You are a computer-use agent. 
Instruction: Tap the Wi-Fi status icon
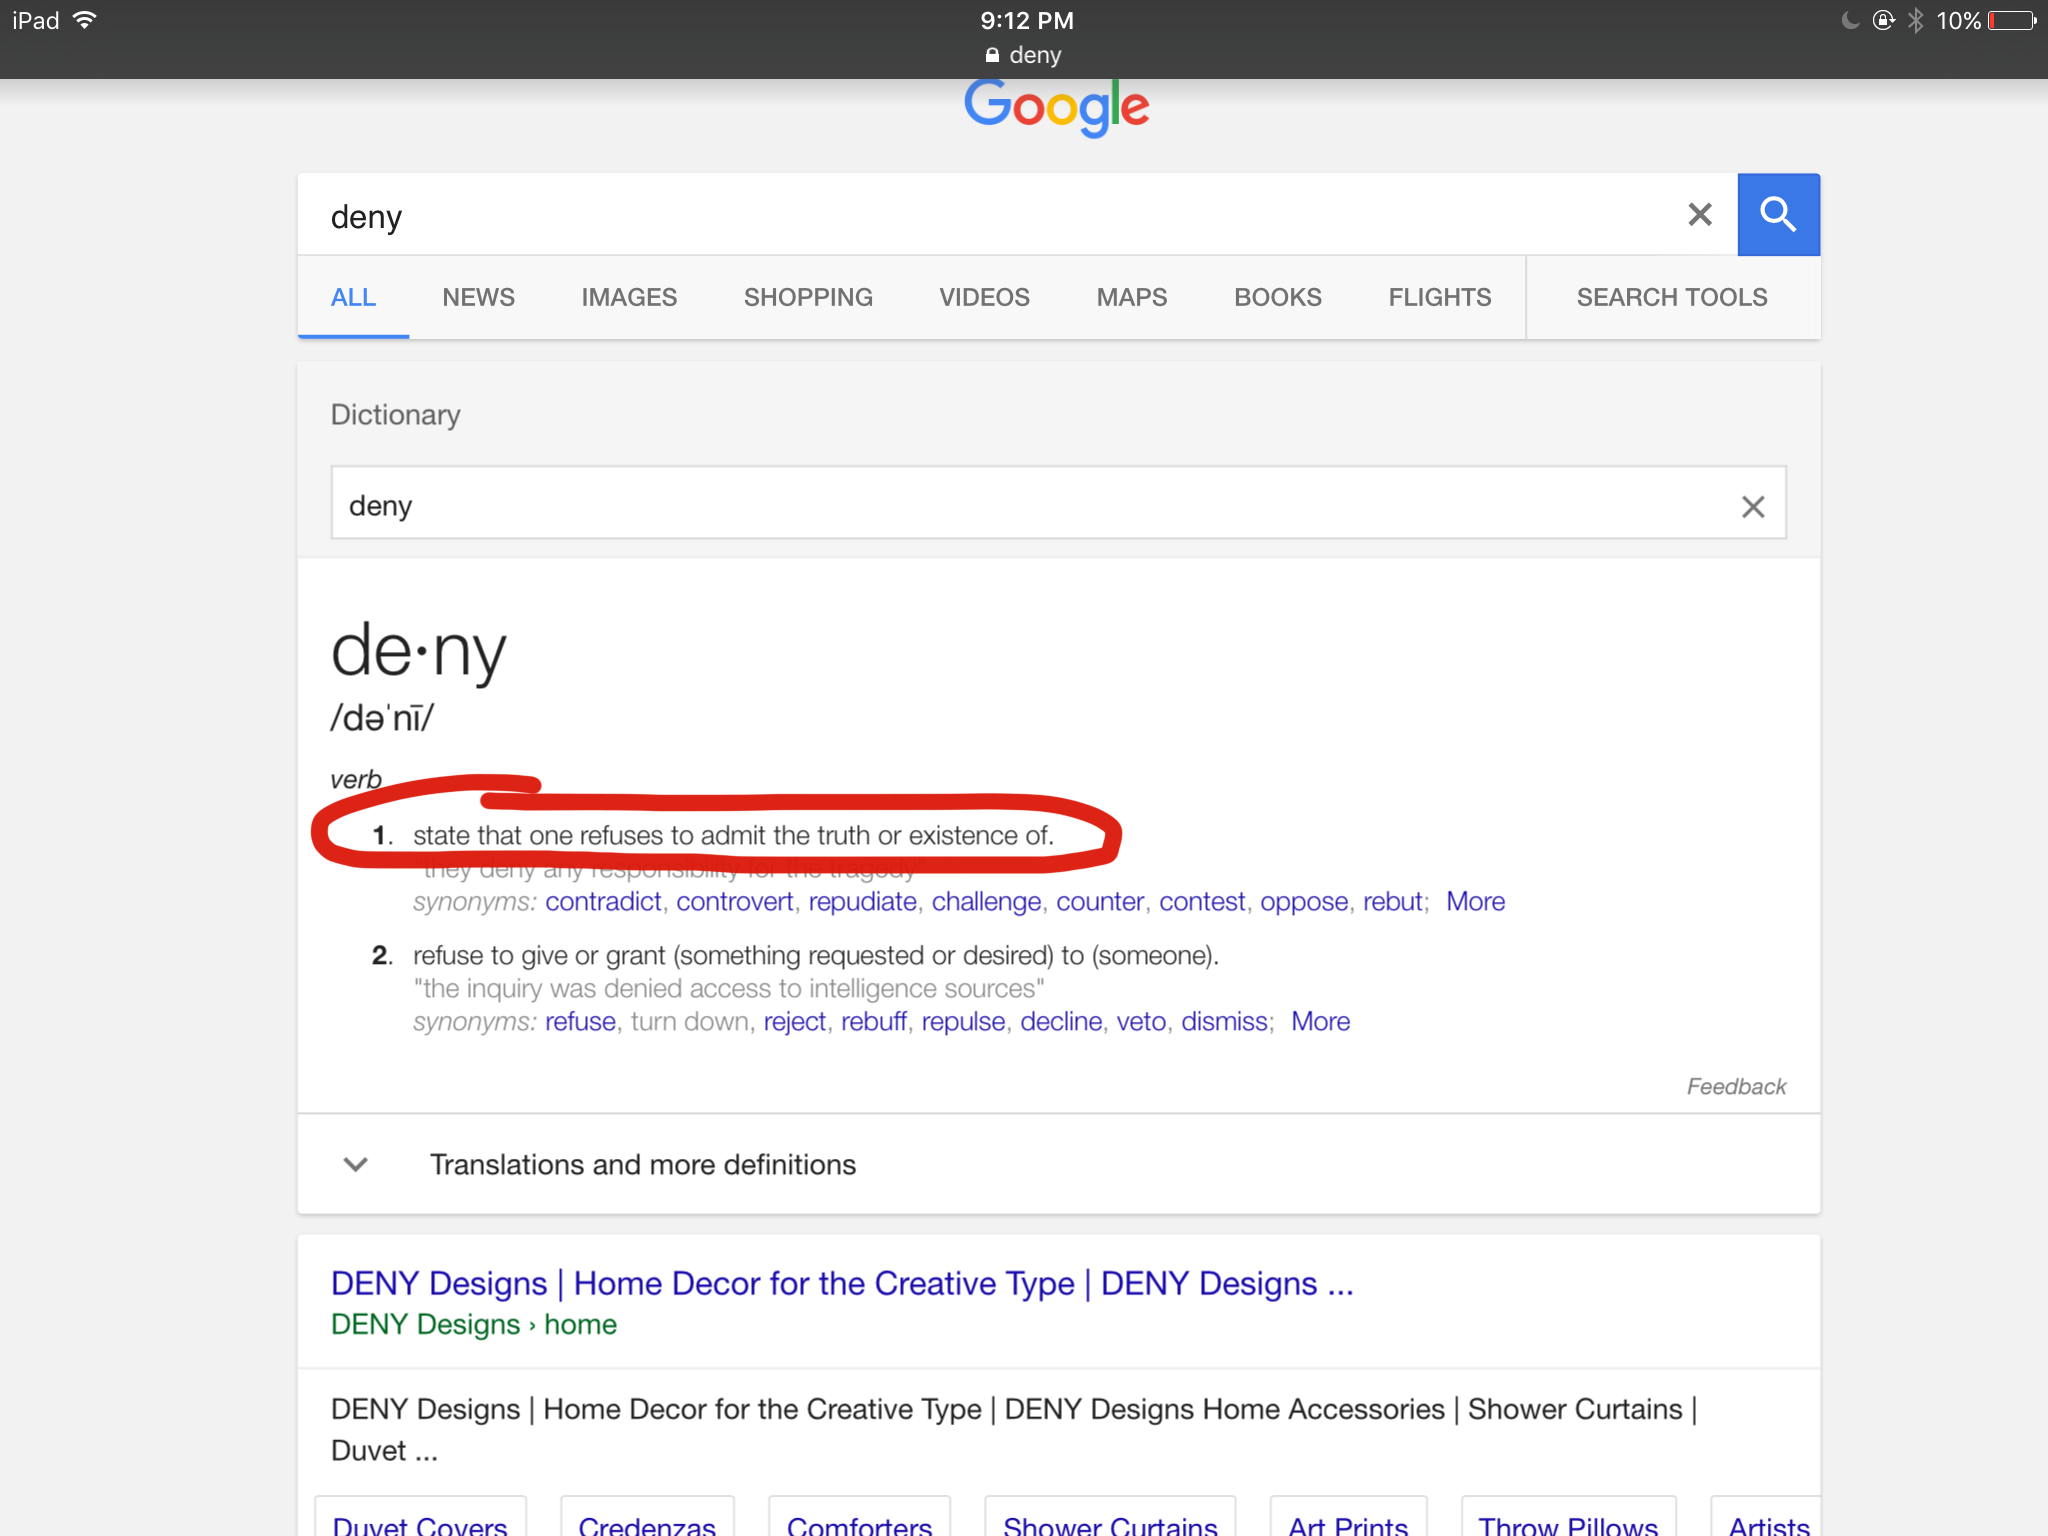pyautogui.click(x=85, y=20)
